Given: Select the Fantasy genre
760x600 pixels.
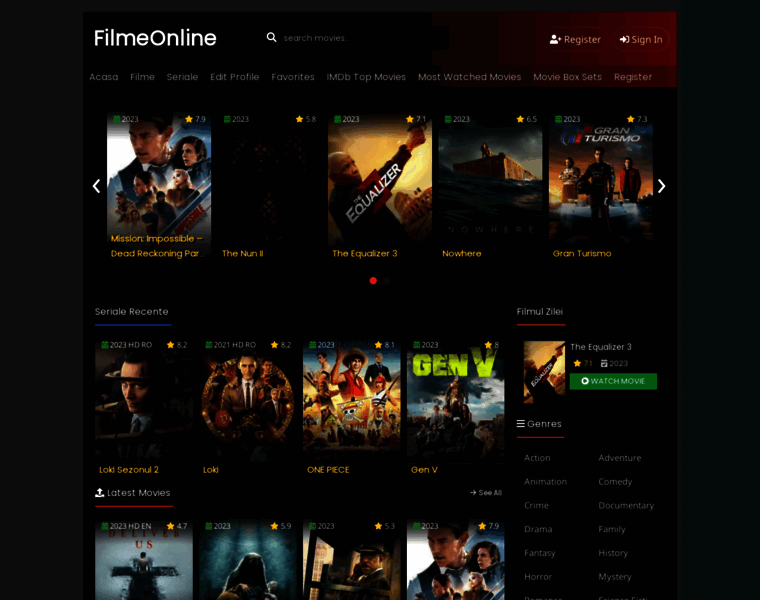Looking at the screenshot, I should tap(539, 553).
